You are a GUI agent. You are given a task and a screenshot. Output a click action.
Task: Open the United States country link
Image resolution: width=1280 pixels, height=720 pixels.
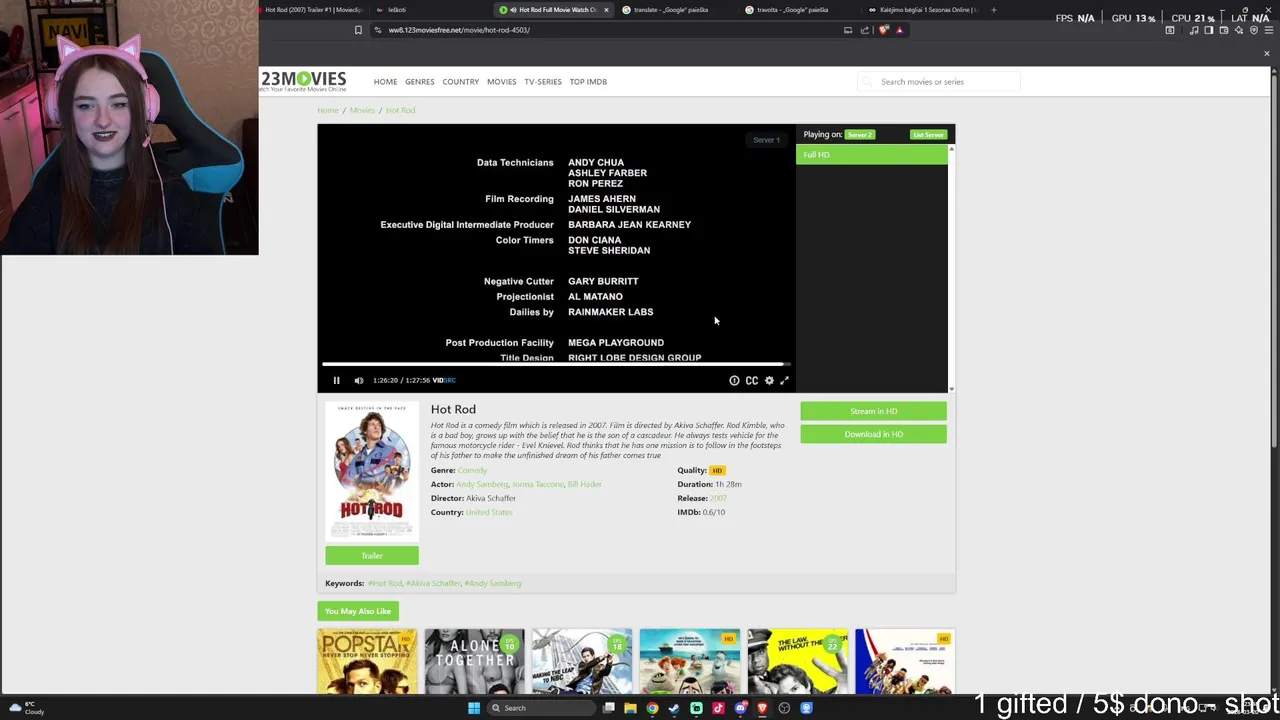pos(489,512)
